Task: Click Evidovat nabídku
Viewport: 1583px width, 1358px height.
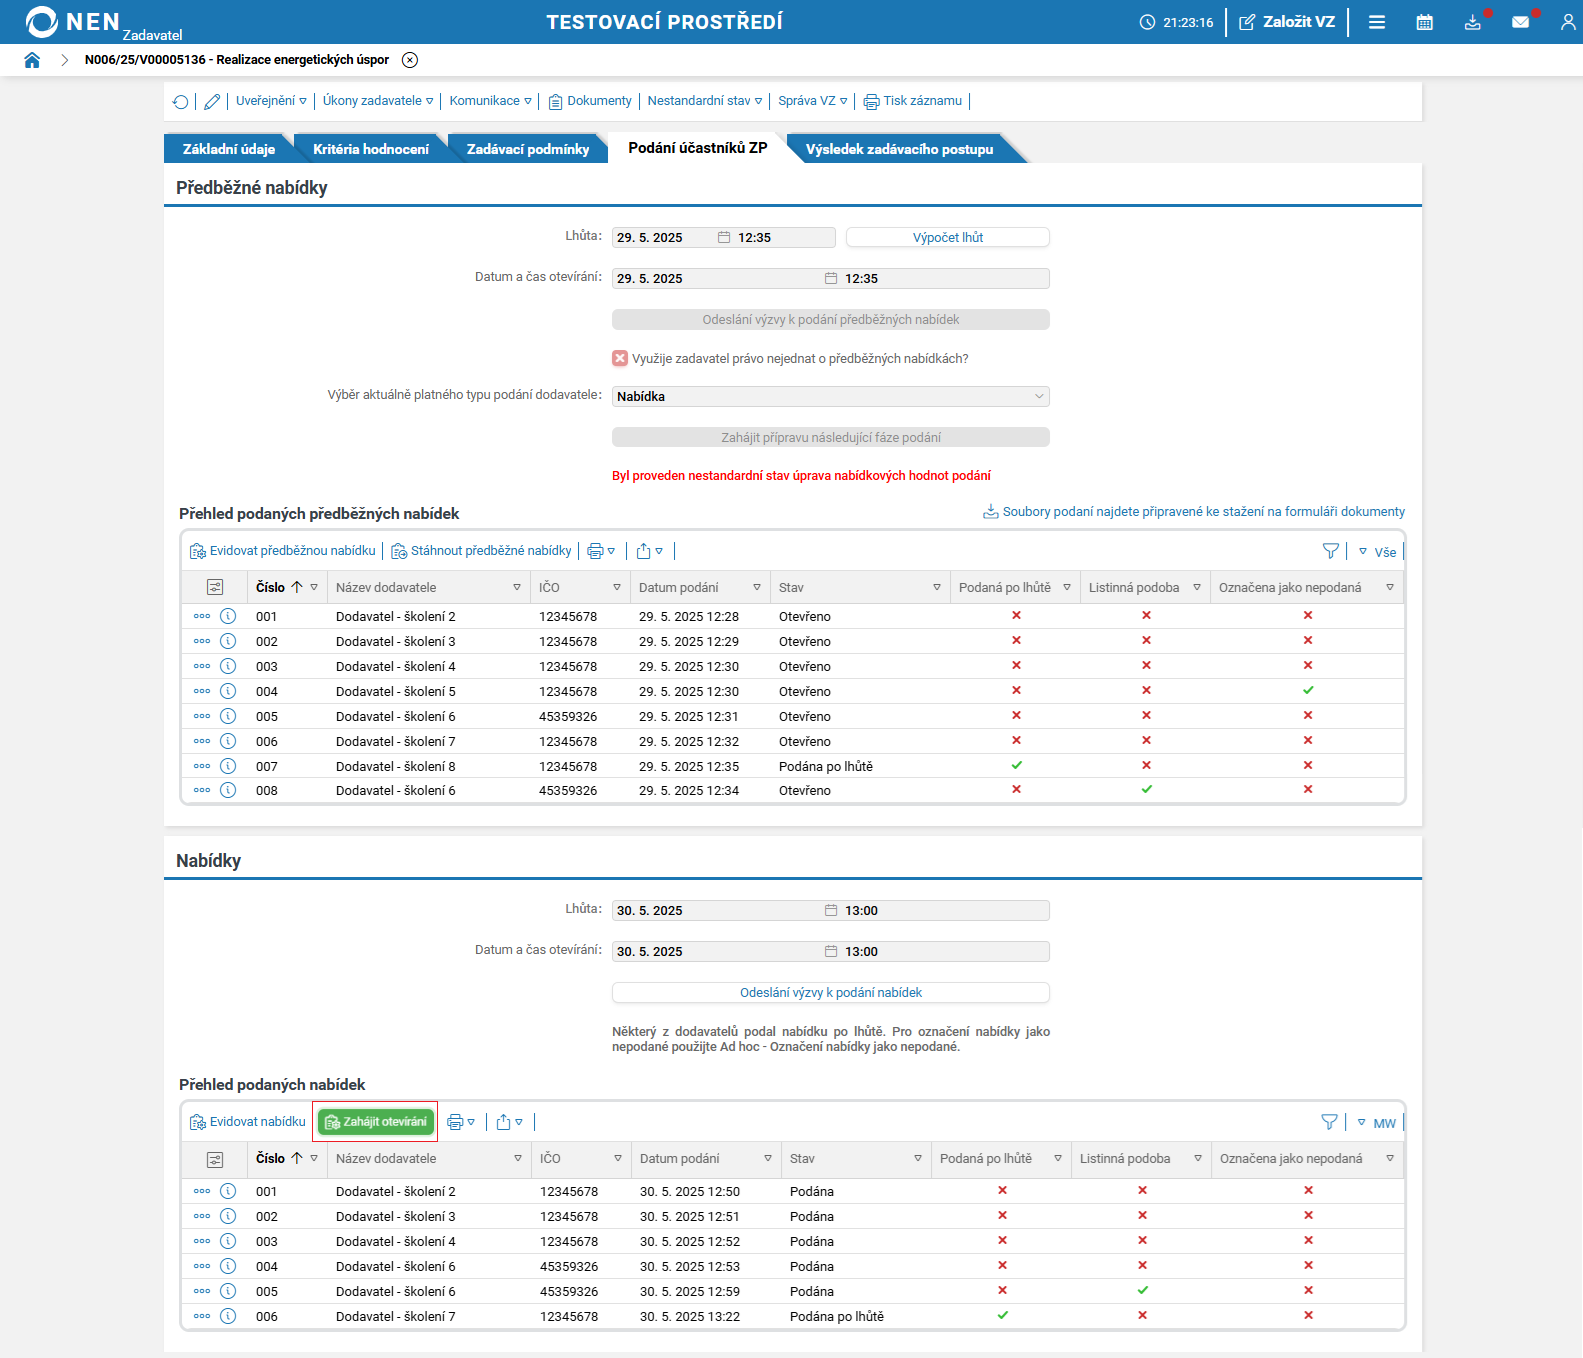Action: tap(248, 1122)
